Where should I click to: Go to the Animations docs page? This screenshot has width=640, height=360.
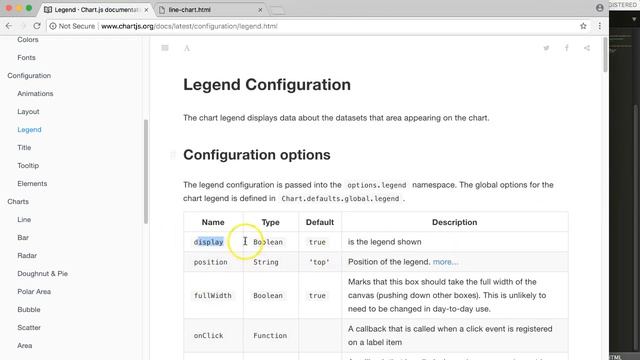[x=35, y=93]
